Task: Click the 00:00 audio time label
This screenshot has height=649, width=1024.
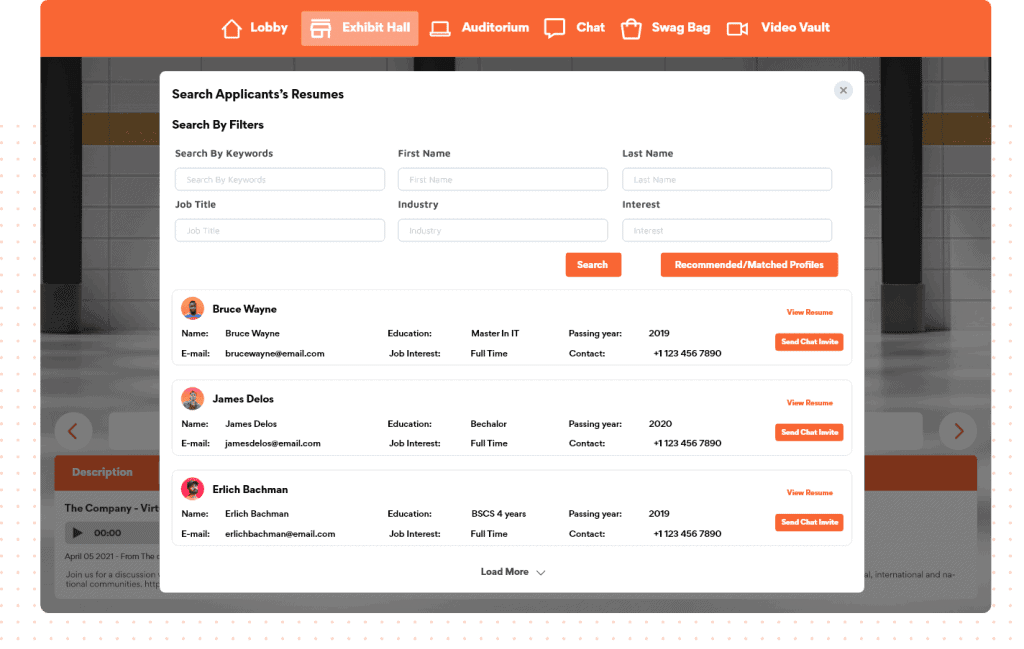Action: (108, 533)
